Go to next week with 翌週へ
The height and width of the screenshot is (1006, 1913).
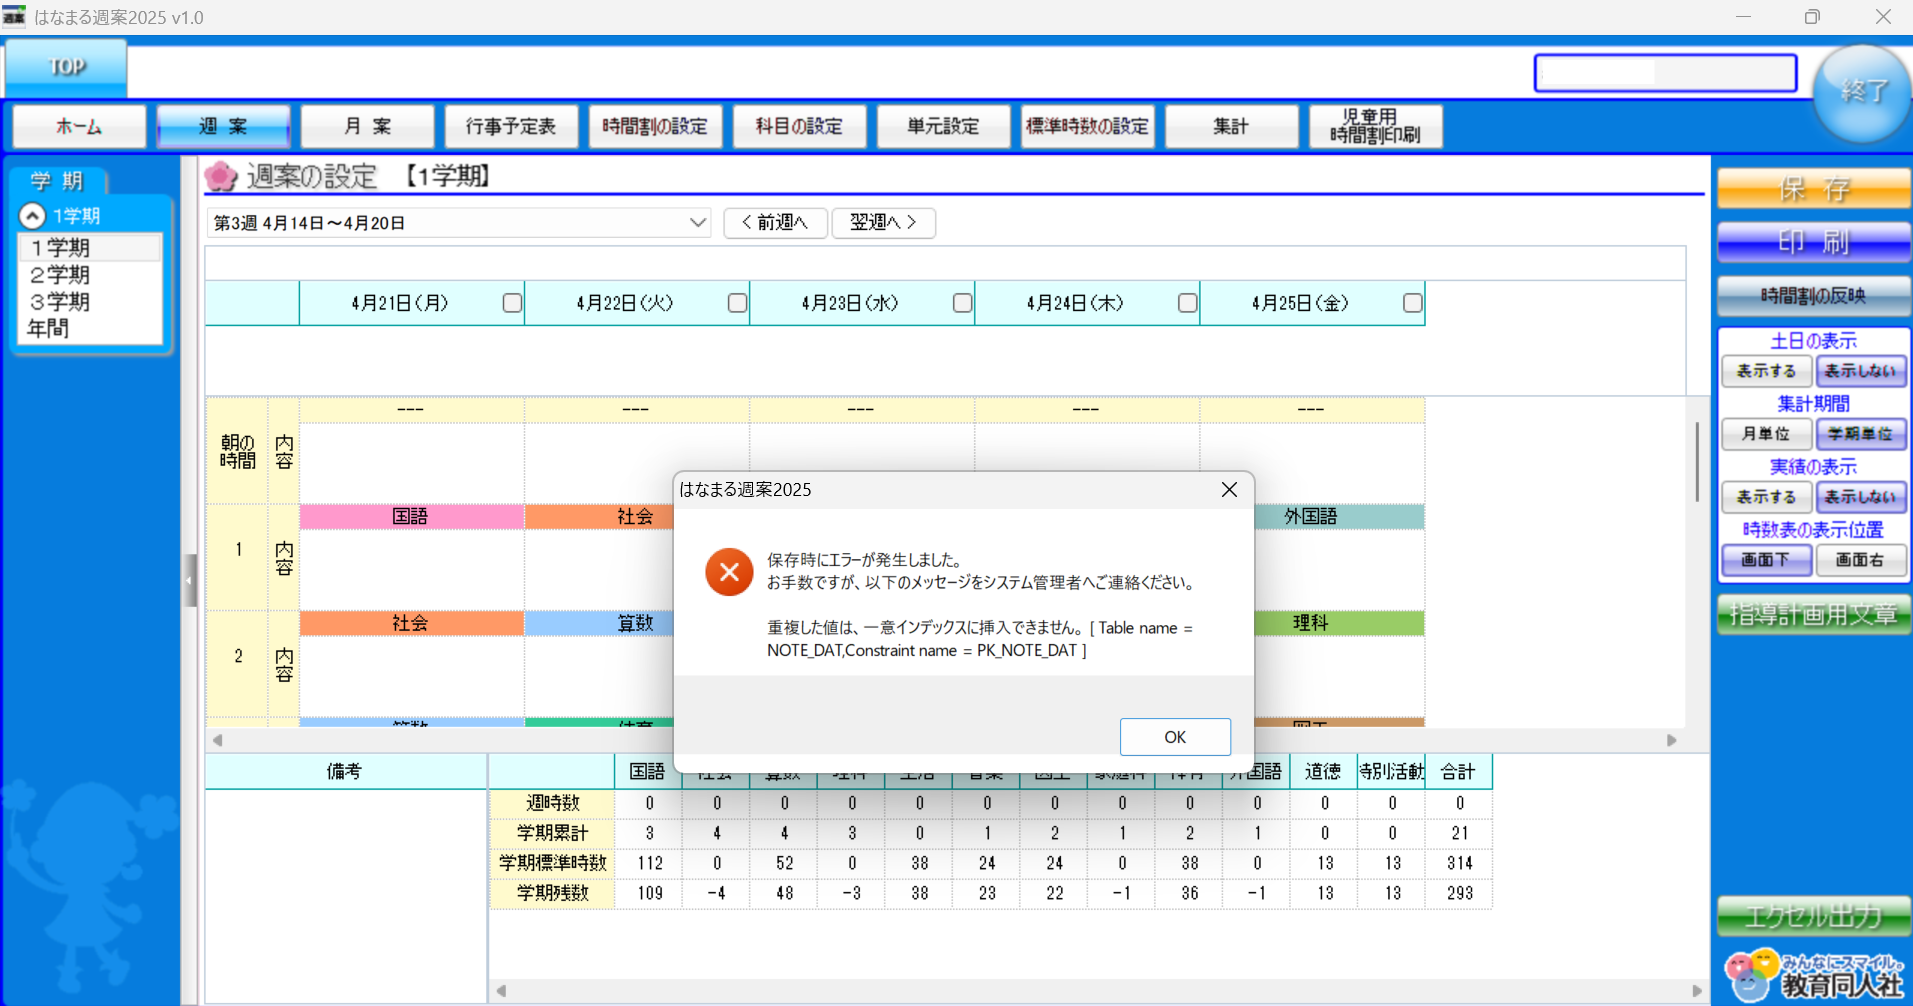(882, 222)
